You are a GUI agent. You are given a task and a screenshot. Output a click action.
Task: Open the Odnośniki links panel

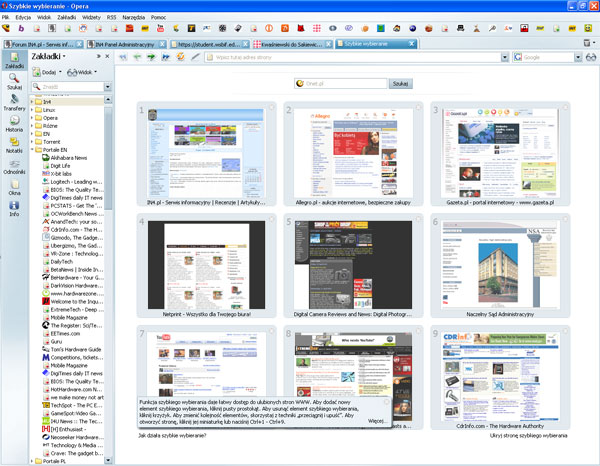pyautogui.click(x=14, y=166)
